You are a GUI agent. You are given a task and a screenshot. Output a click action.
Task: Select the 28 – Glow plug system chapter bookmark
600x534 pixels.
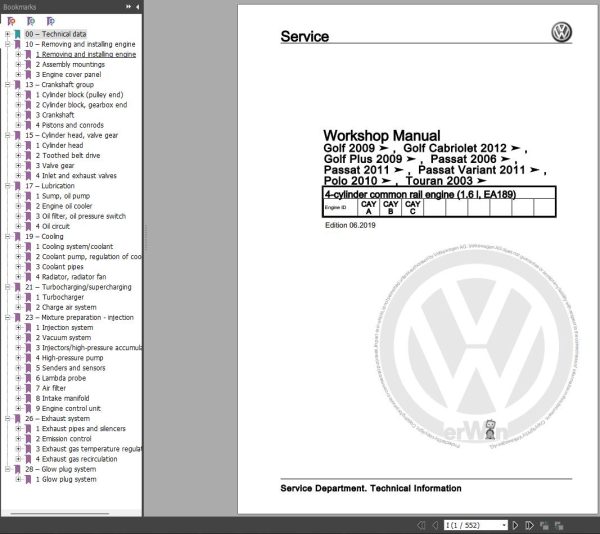coord(60,469)
